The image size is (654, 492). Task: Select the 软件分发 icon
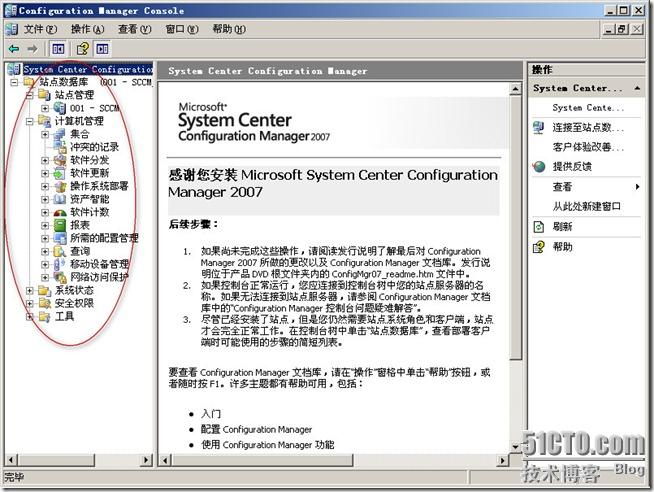(60, 160)
